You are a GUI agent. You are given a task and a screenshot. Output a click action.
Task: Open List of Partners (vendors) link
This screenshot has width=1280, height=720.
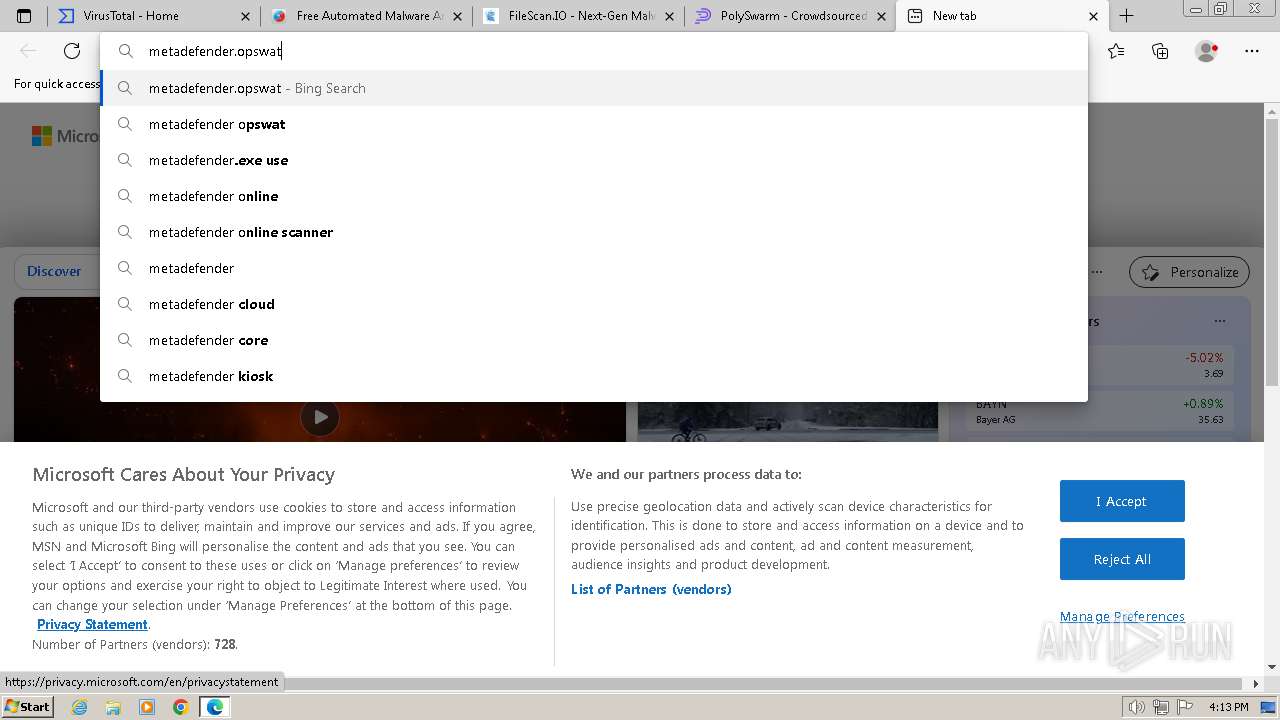(x=651, y=589)
